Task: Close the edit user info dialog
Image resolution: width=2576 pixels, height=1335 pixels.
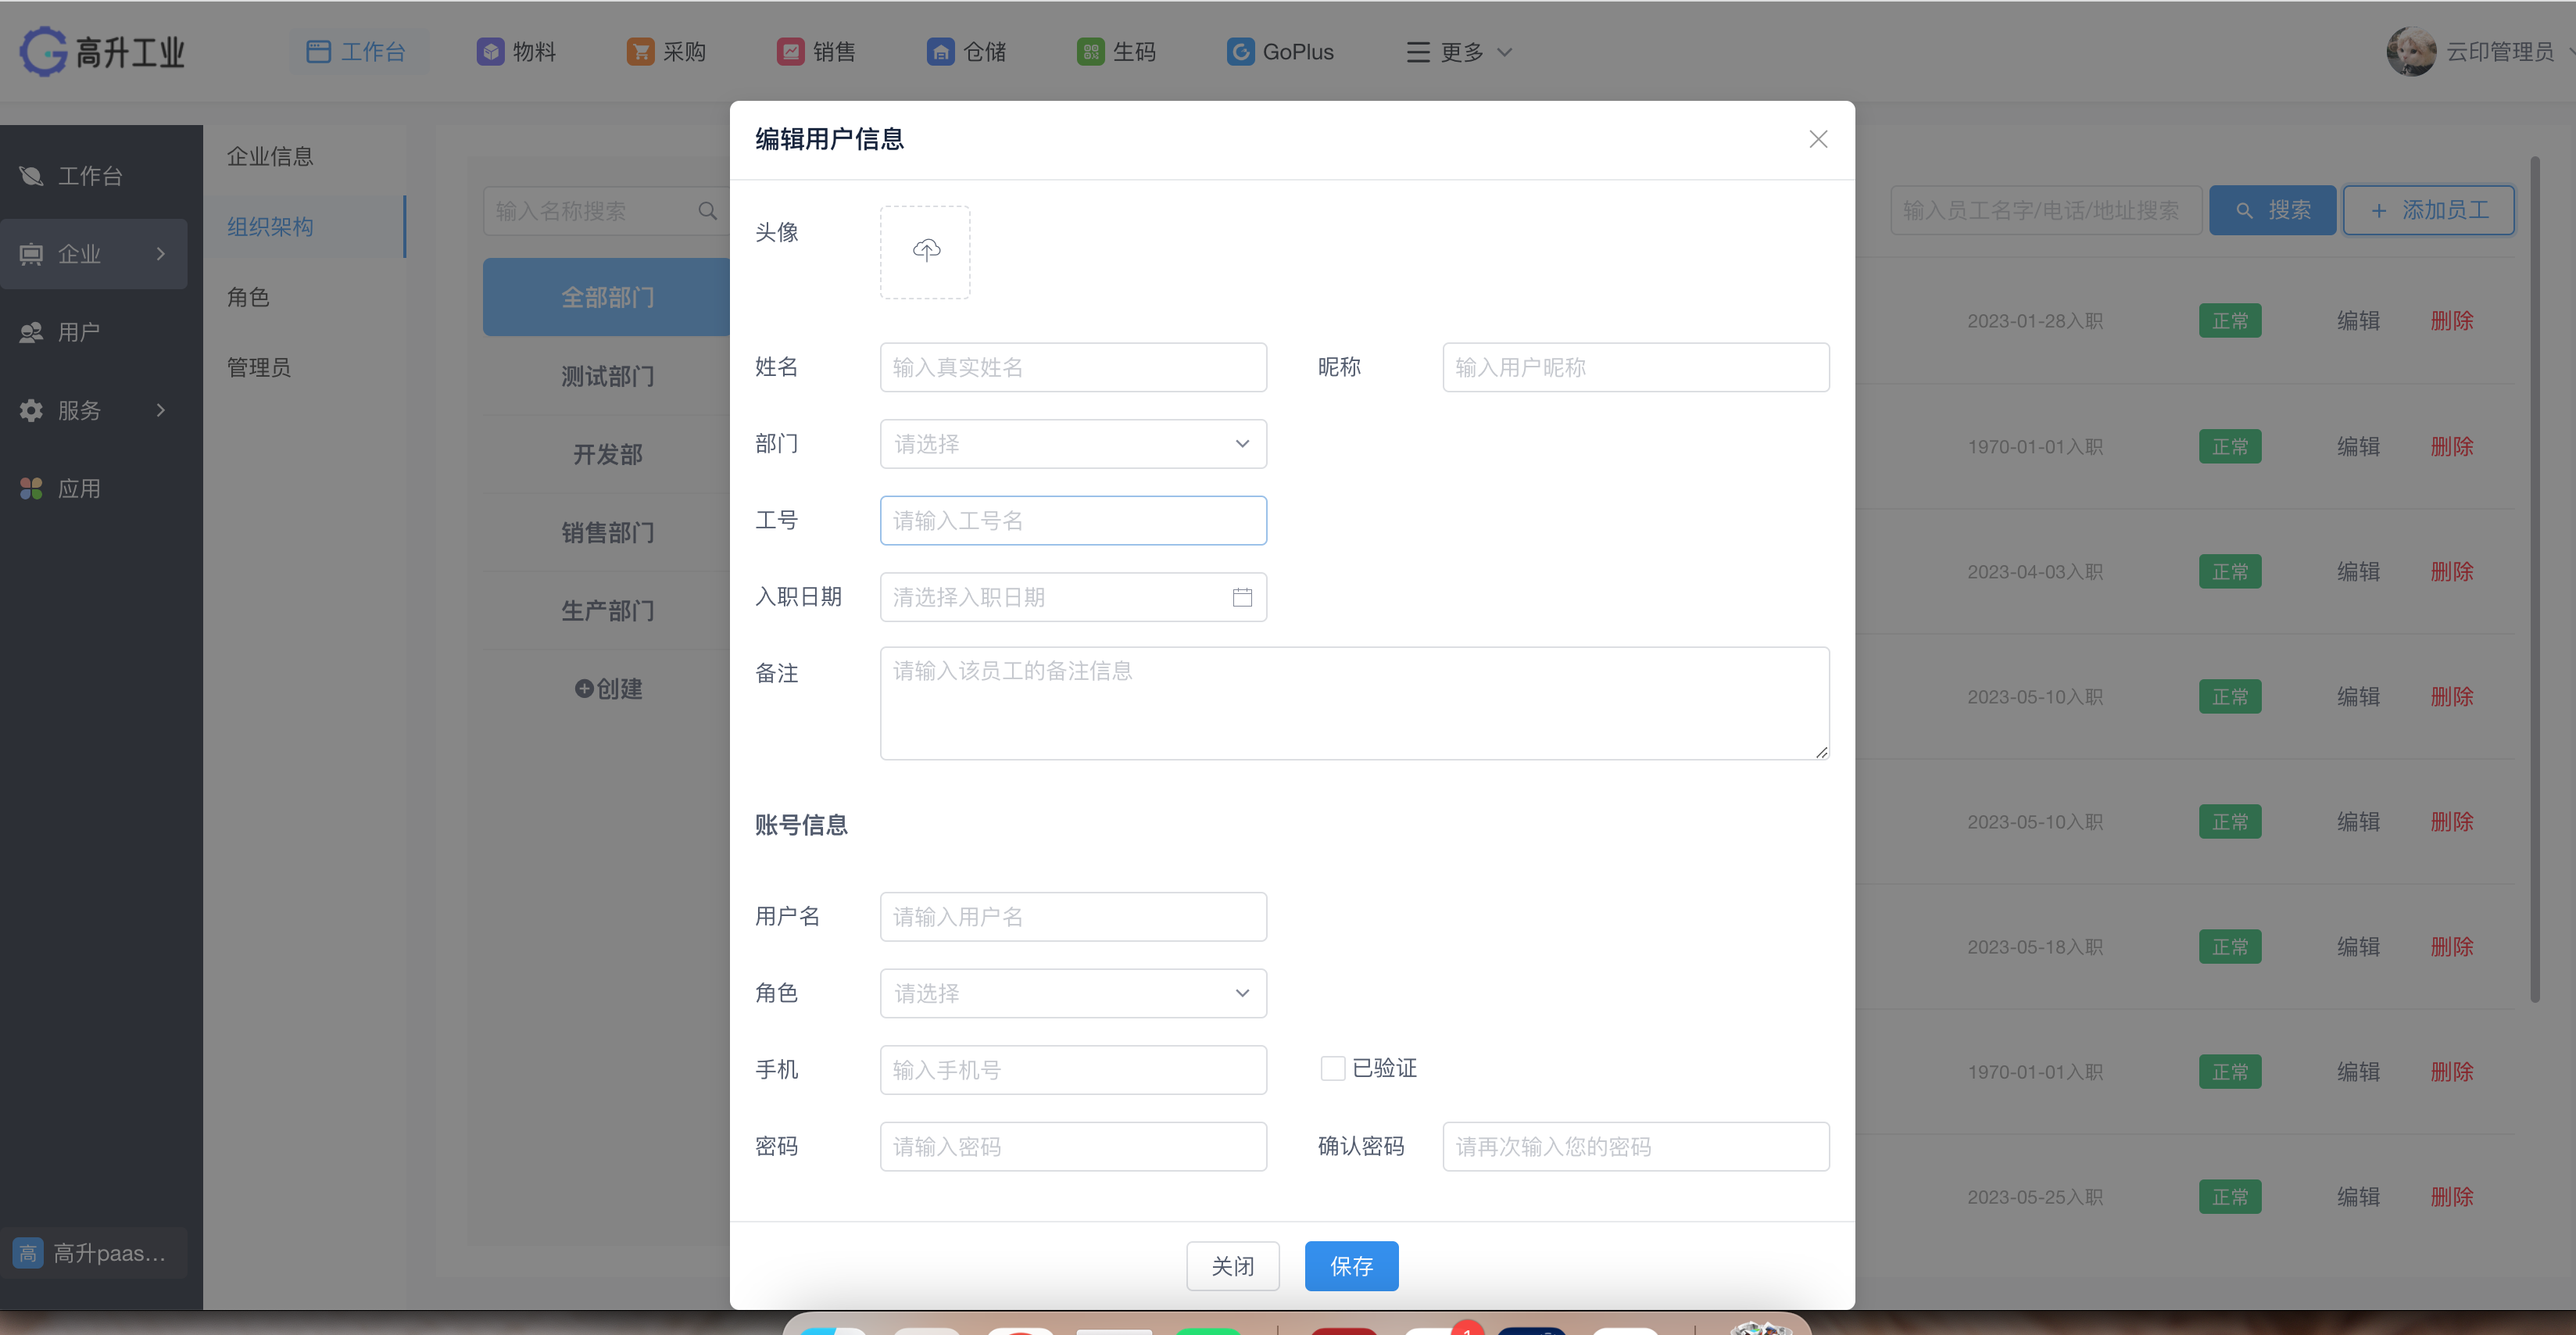Action: [x=1818, y=139]
